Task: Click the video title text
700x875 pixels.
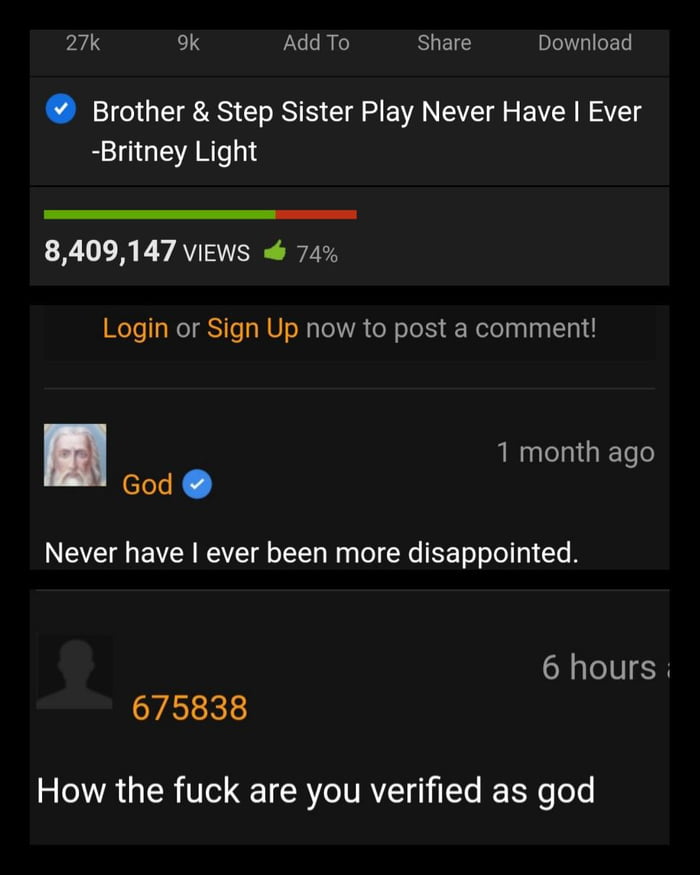Action: point(366,131)
